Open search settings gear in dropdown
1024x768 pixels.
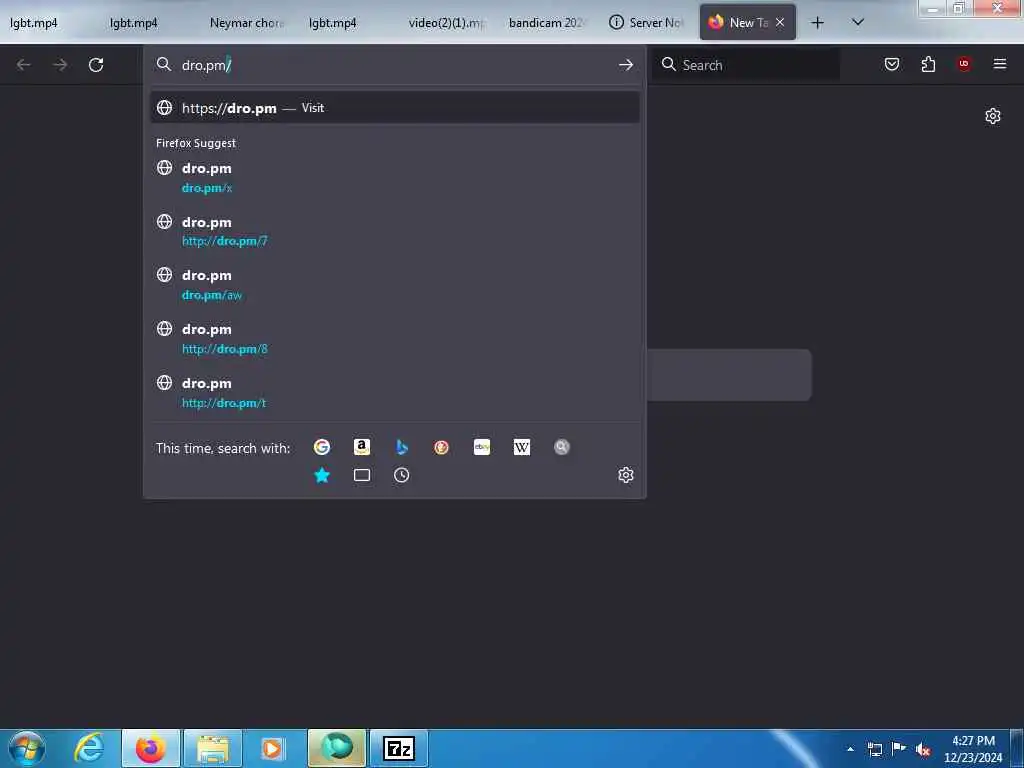pos(626,475)
